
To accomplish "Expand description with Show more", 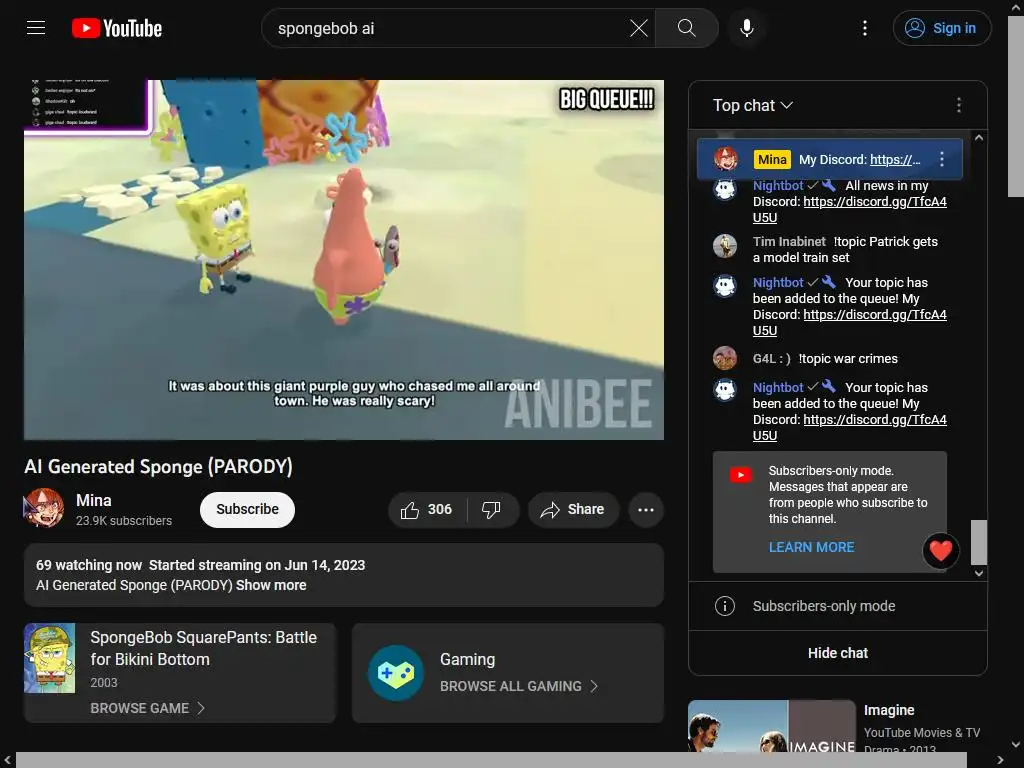I will (x=271, y=585).
